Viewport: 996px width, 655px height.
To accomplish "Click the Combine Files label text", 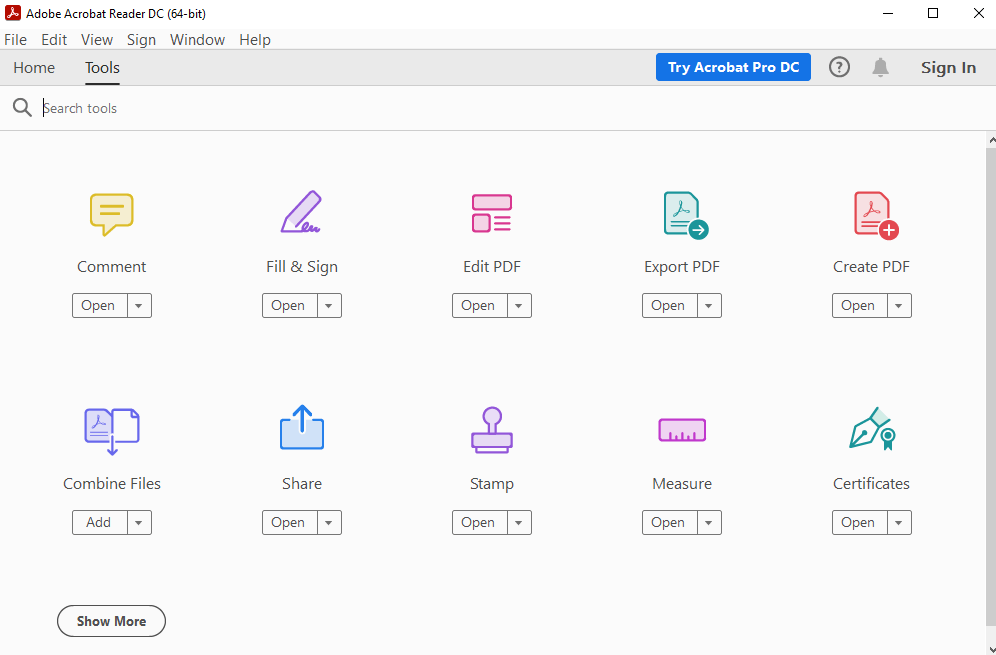I will pyautogui.click(x=112, y=483).
